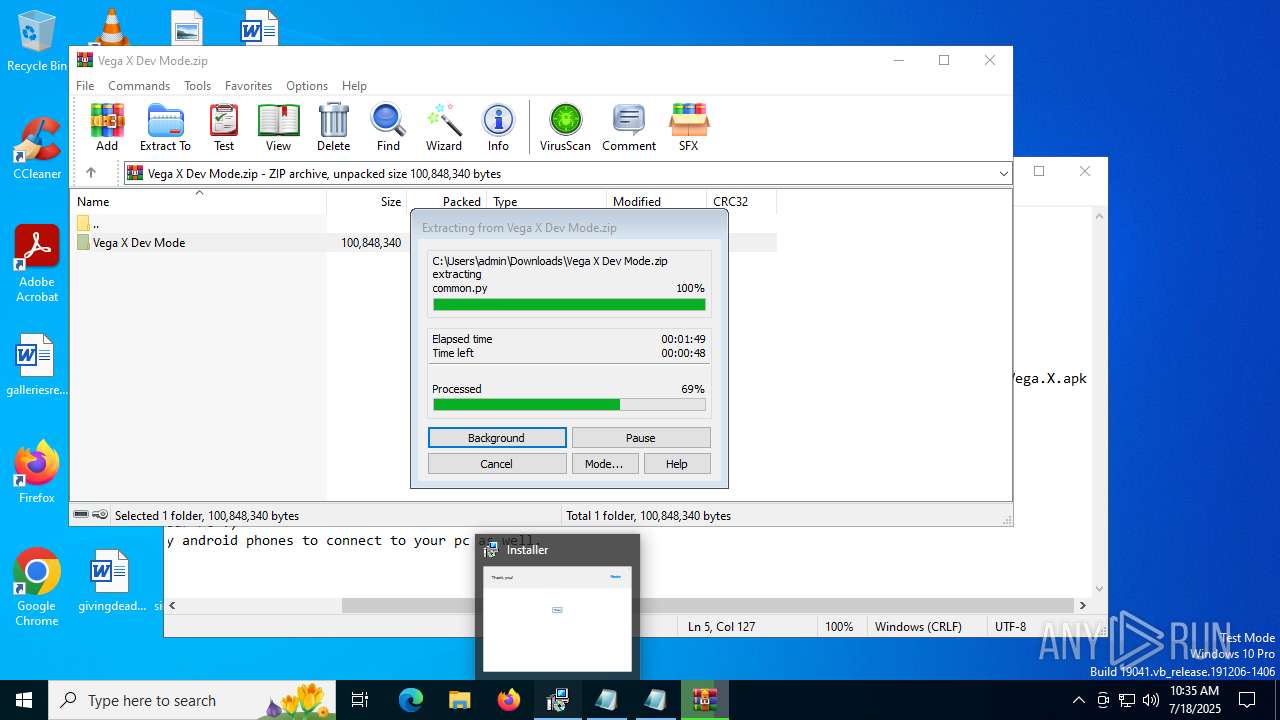Open the Favorites menu
The width and height of the screenshot is (1280, 720).
coord(248,86)
